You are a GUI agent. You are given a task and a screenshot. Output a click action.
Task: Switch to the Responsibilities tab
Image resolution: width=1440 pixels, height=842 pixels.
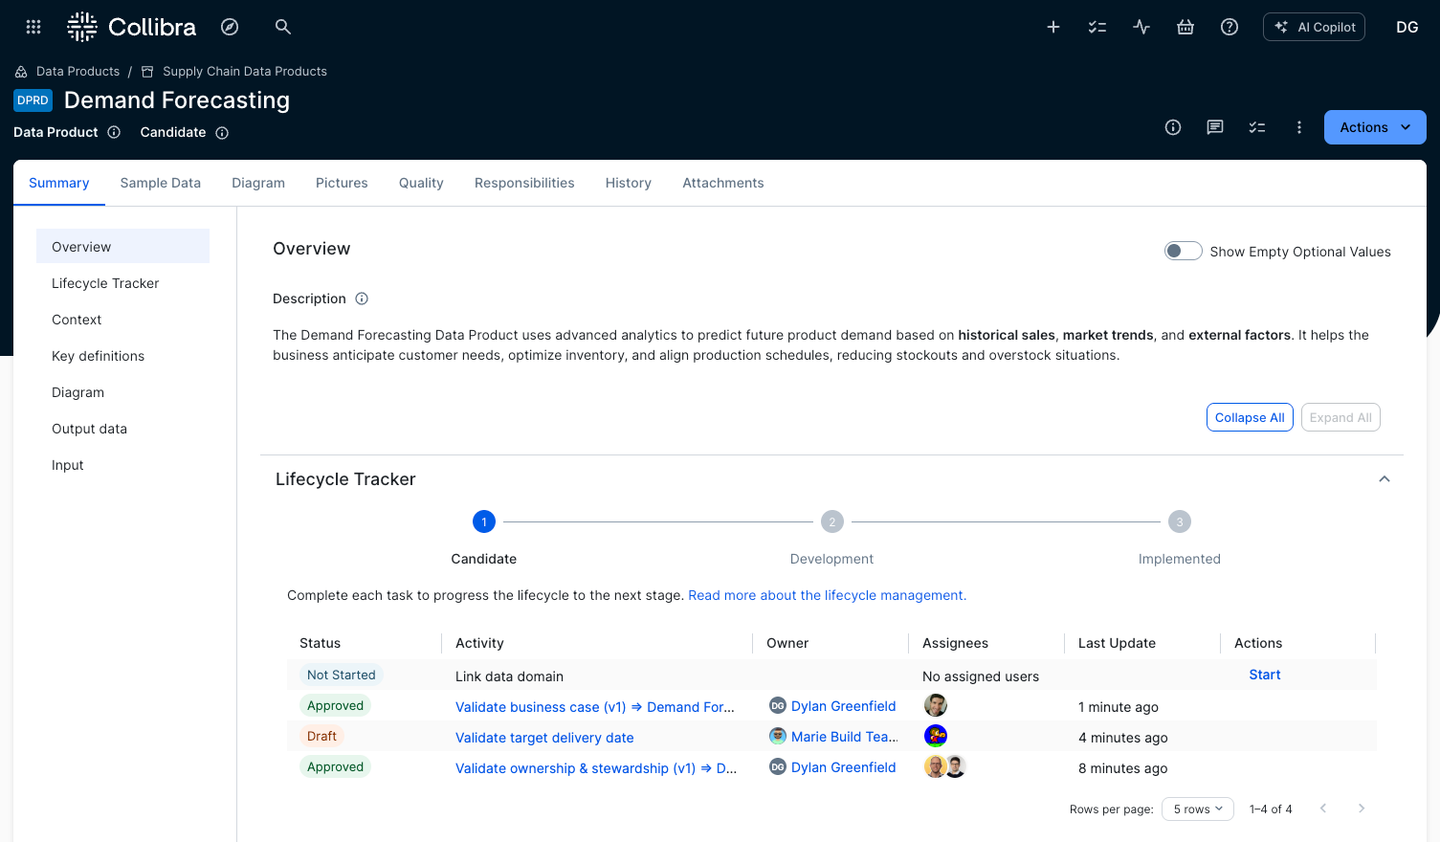pos(524,183)
